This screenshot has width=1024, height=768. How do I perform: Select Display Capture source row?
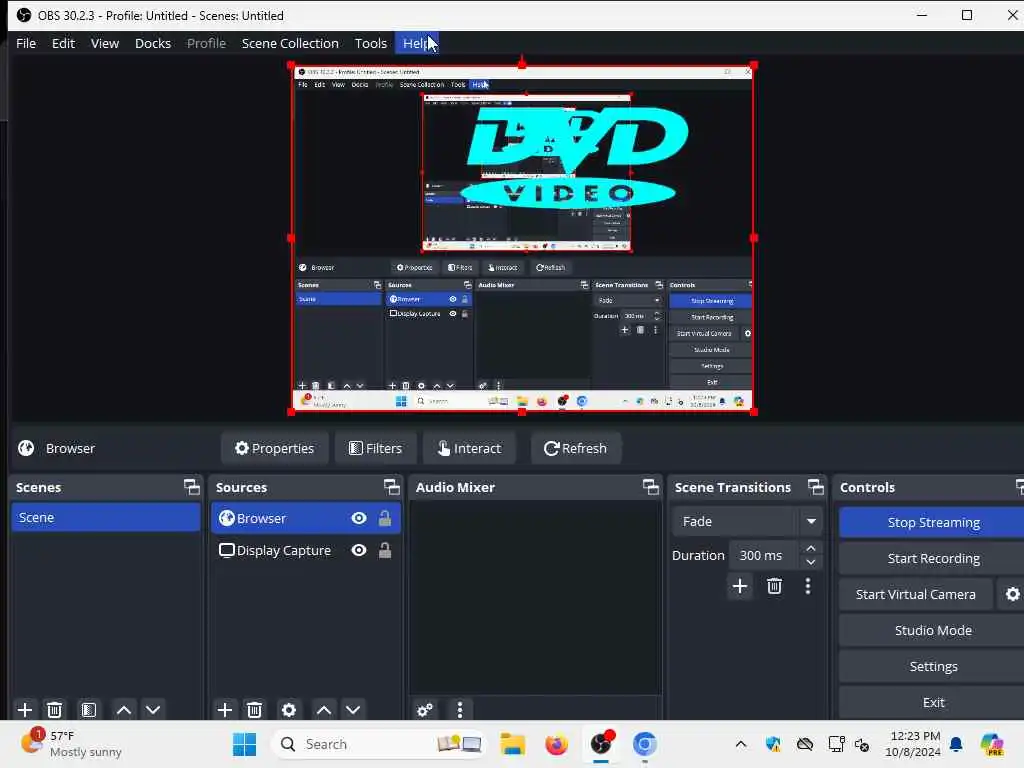click(306, 551)
